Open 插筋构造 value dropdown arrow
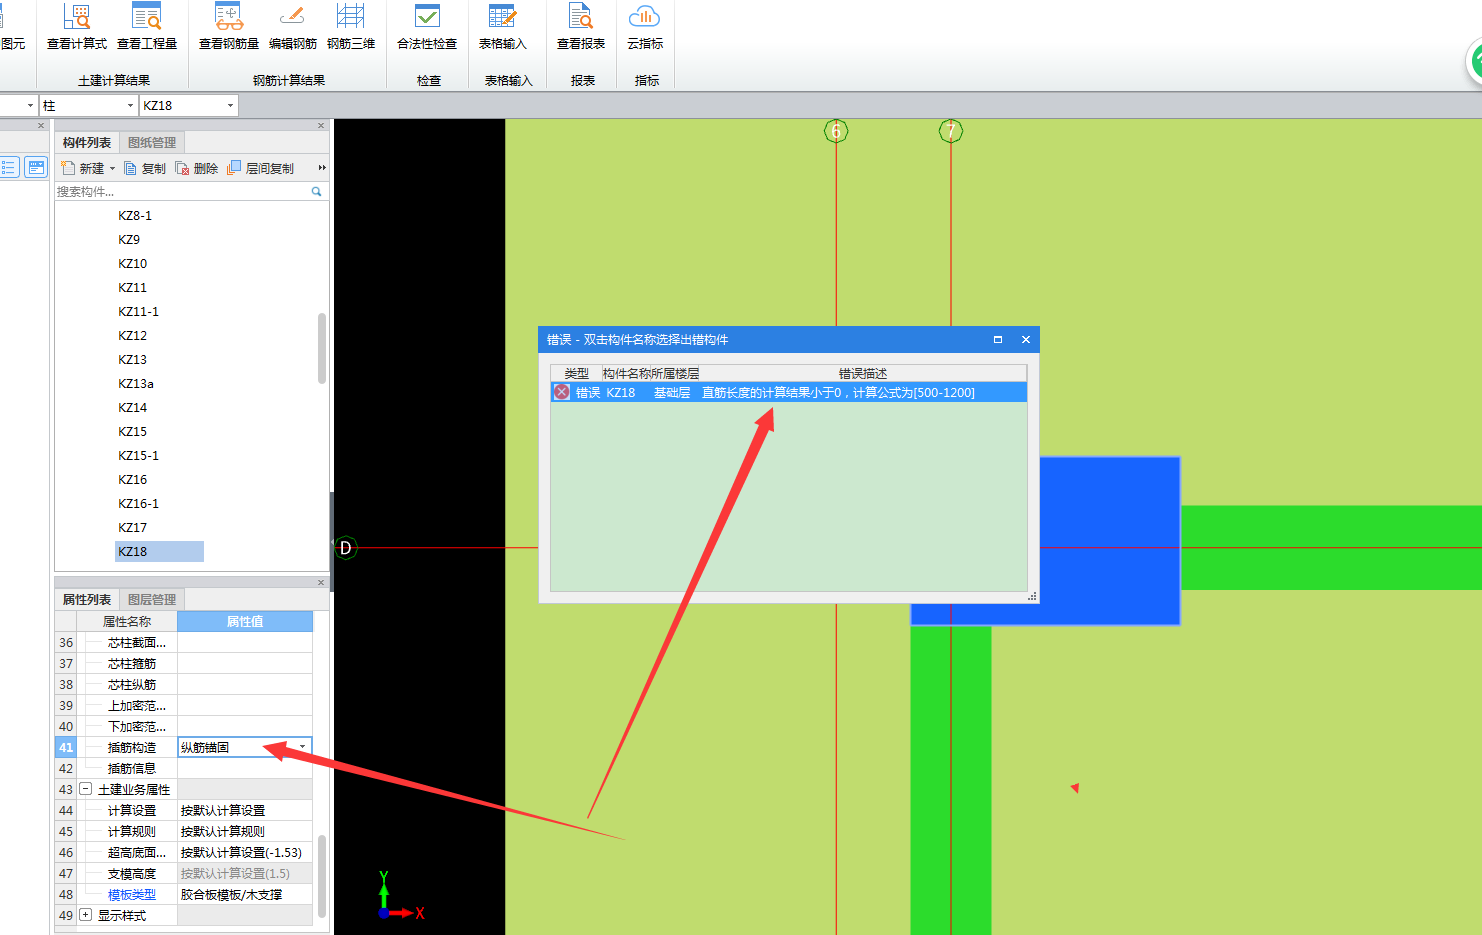This screenshot has width=1482, height=935. click(x=303, y=747)
